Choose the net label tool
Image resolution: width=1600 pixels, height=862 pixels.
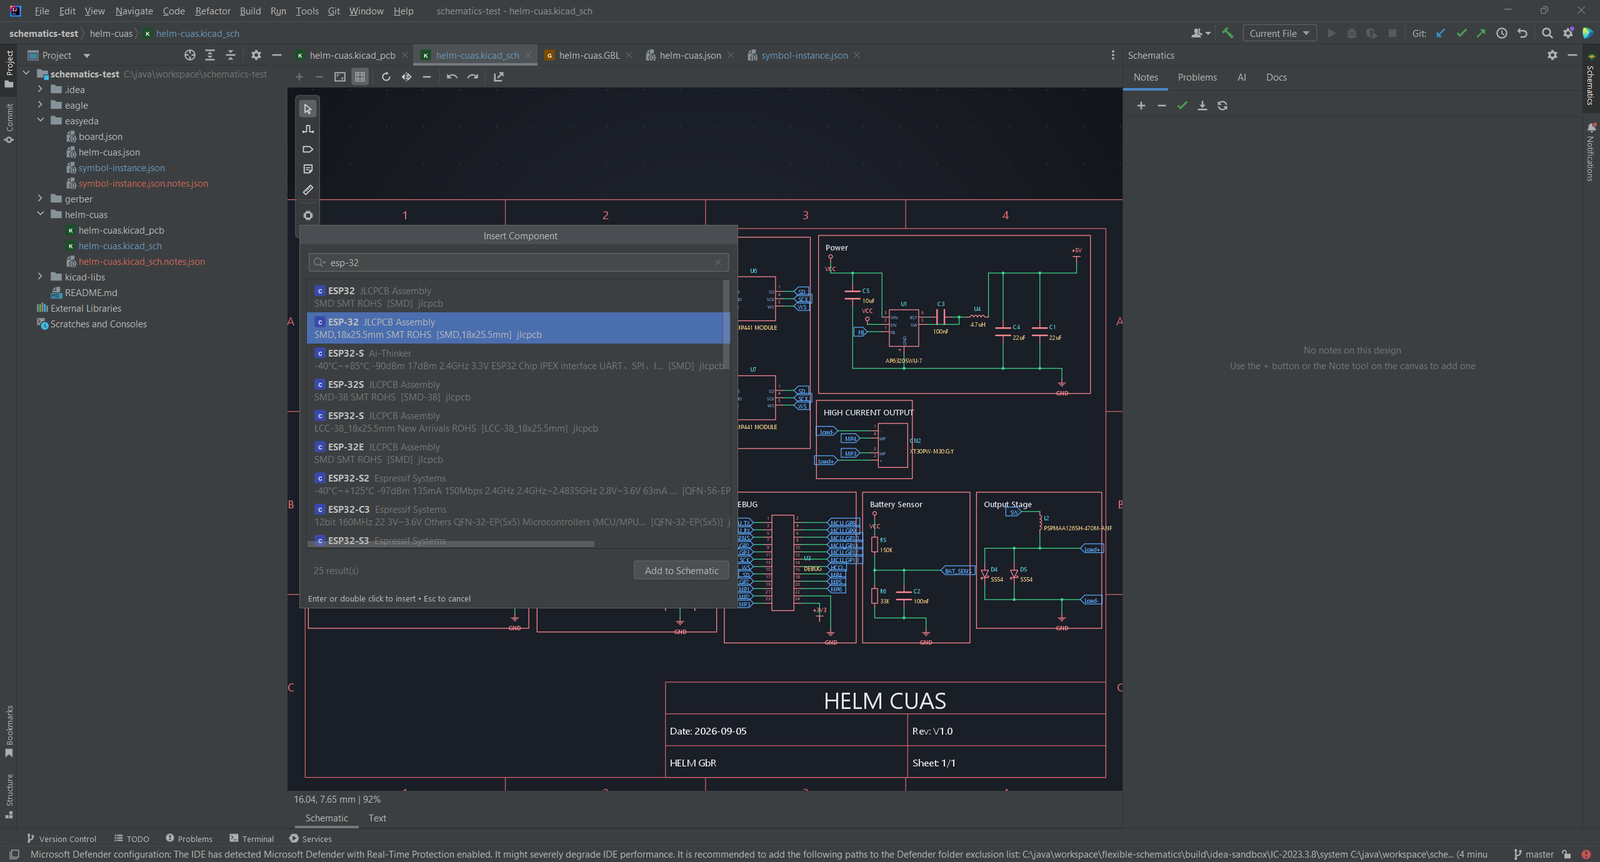[x=308, y=149]
